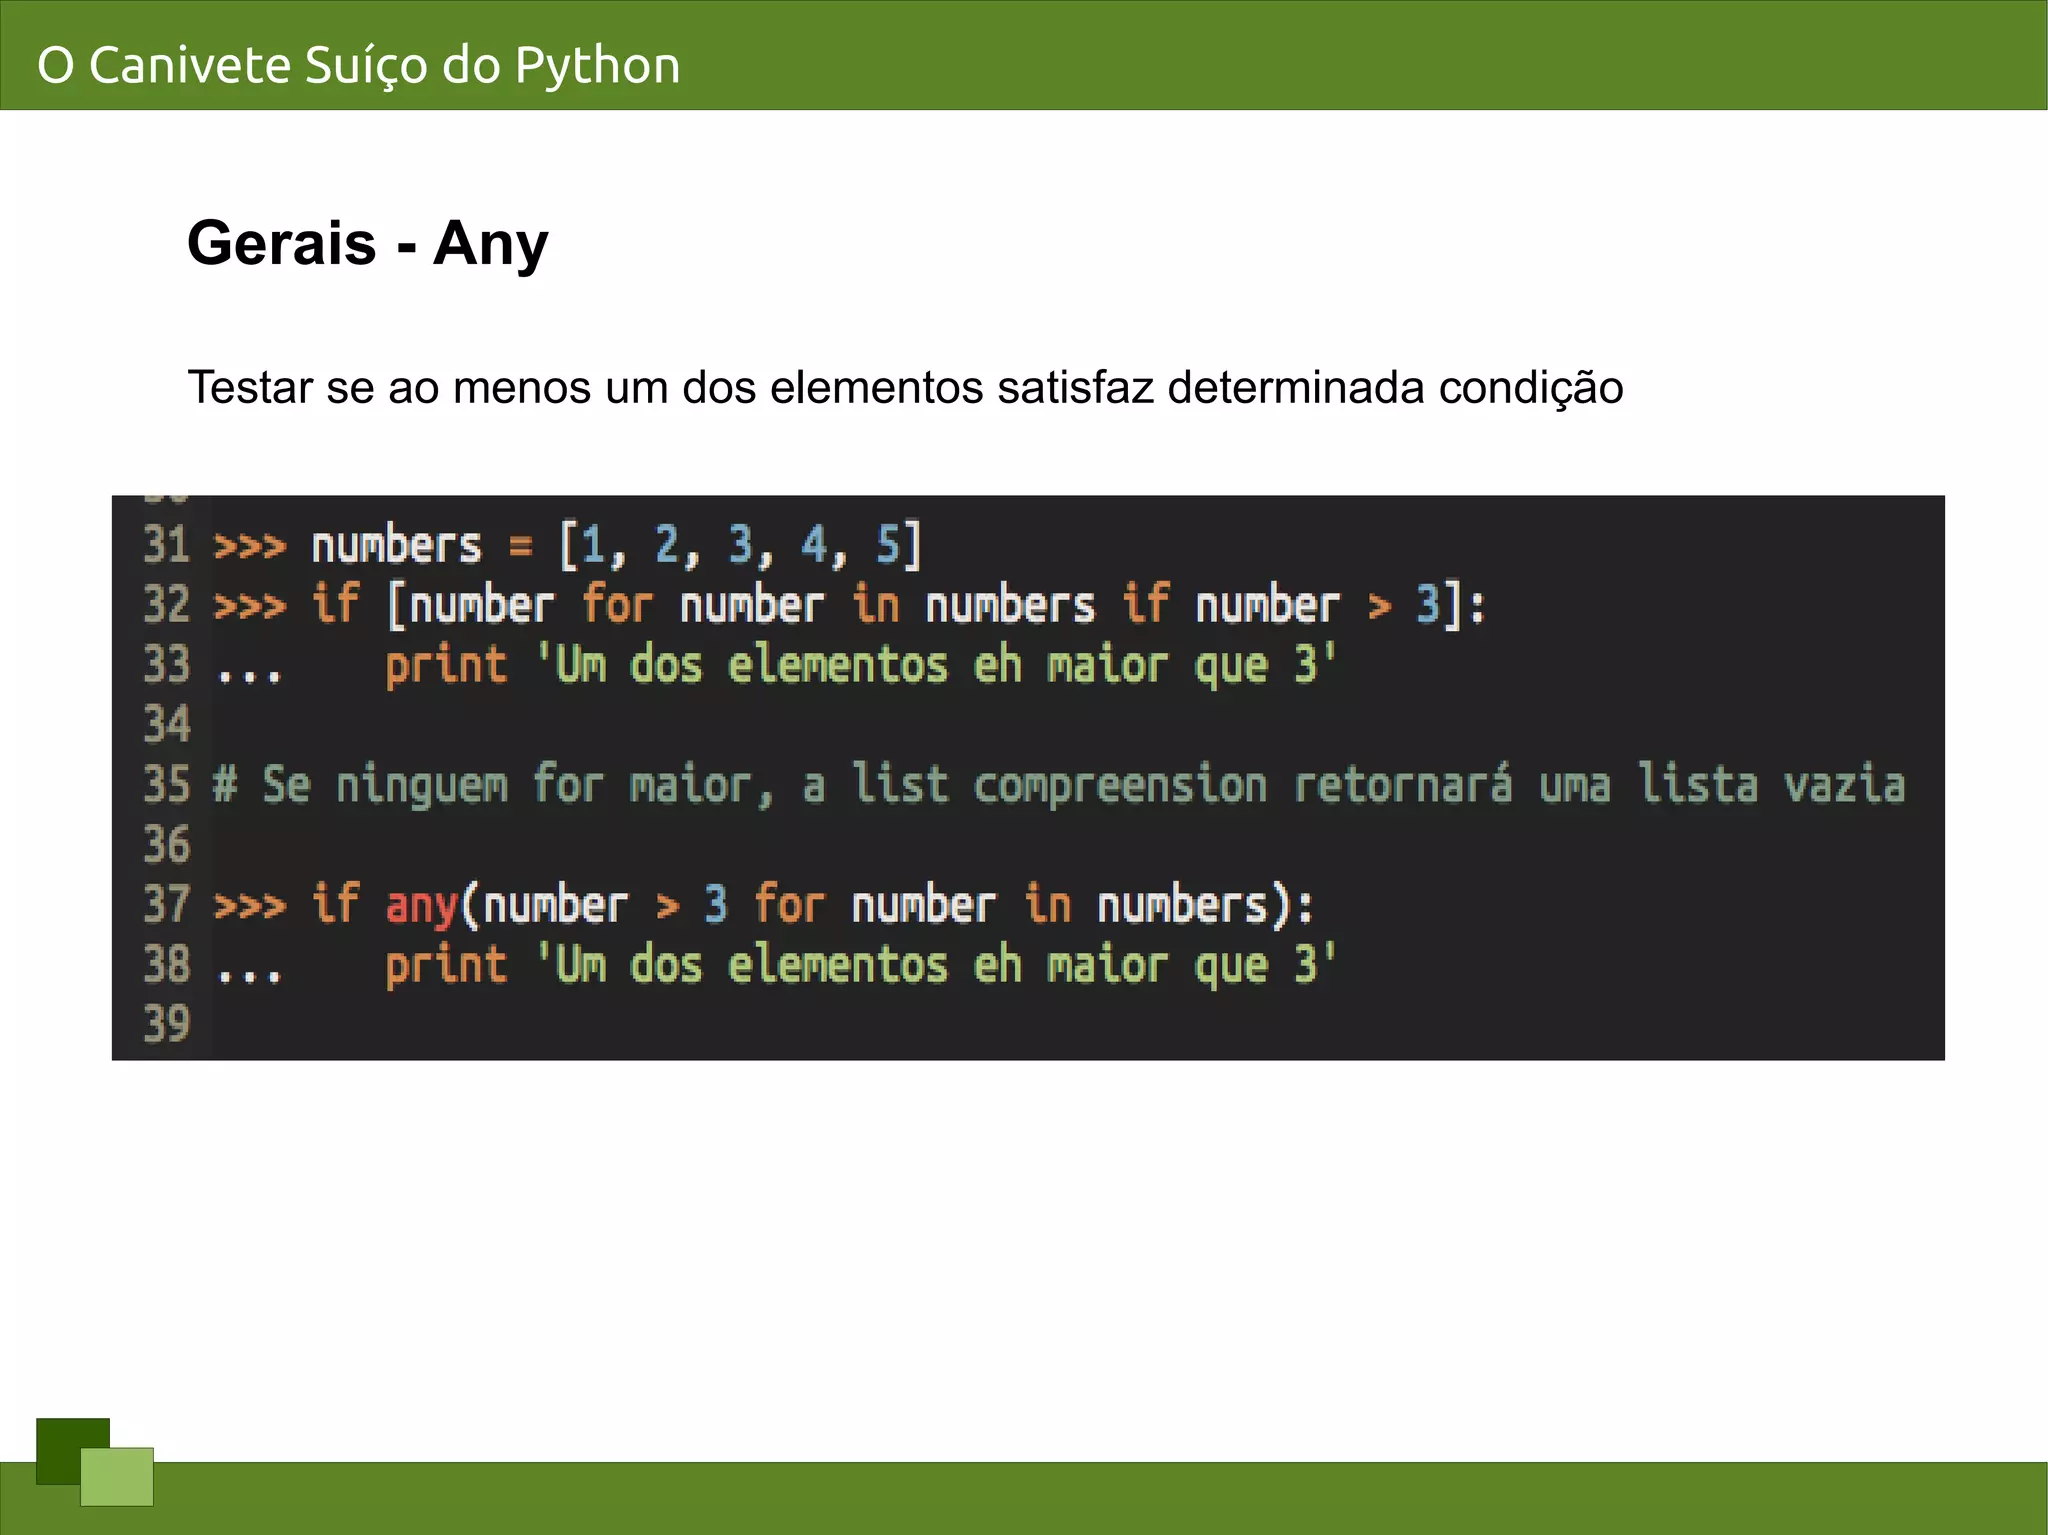Click the header 'O Canivete Suíço do Python'

(359, 66)
